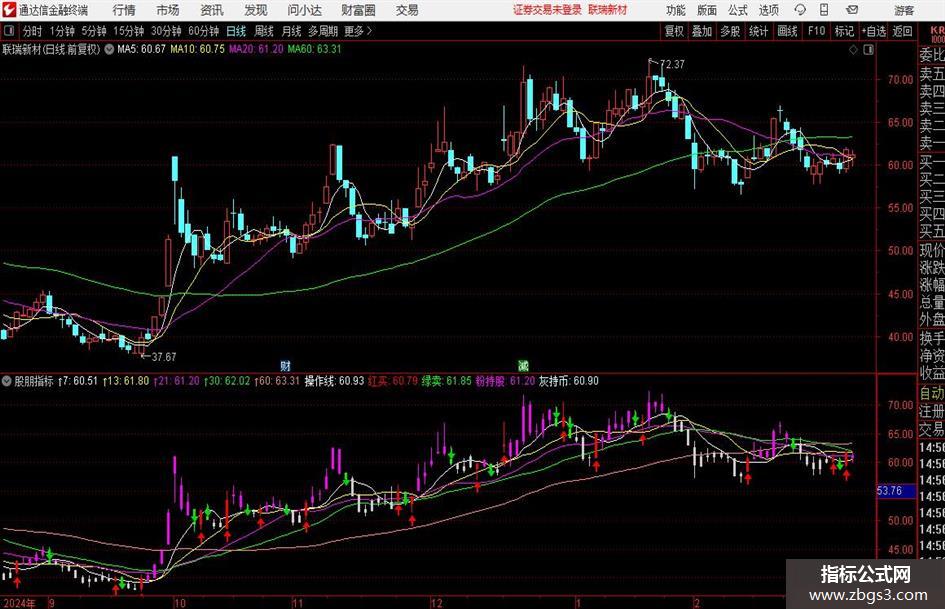The height and width of the screenshot is (609, 945).
Task: Select the 周线 weekly tab
Action: point(264,31)
